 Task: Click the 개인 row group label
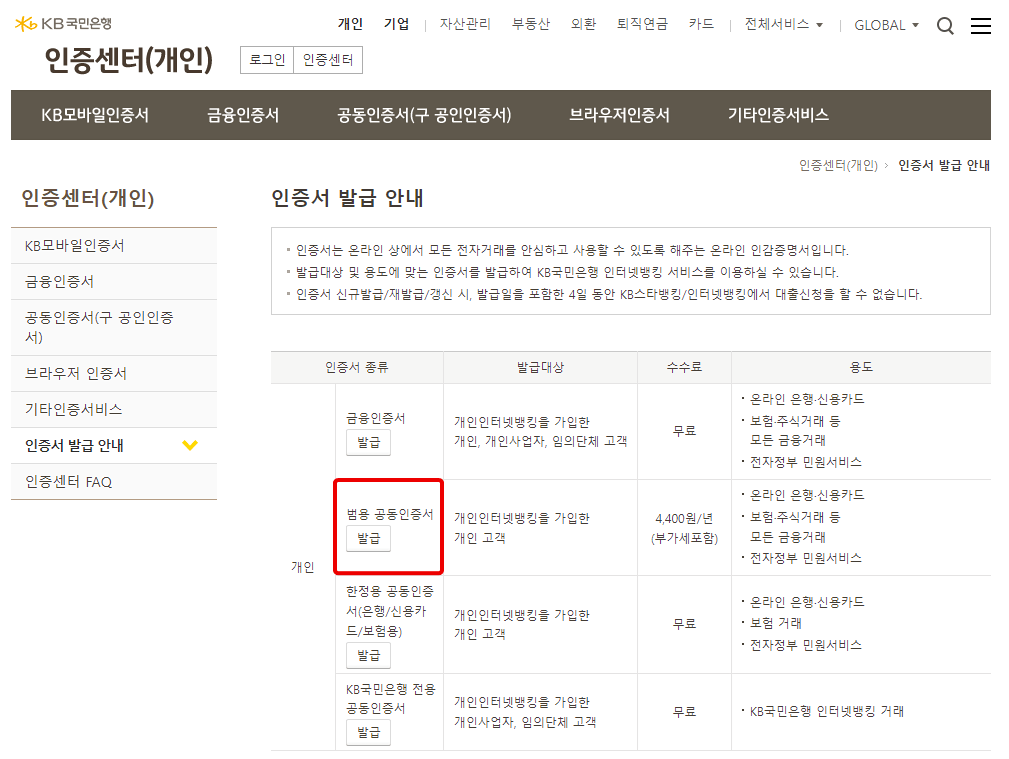point(302,567)
